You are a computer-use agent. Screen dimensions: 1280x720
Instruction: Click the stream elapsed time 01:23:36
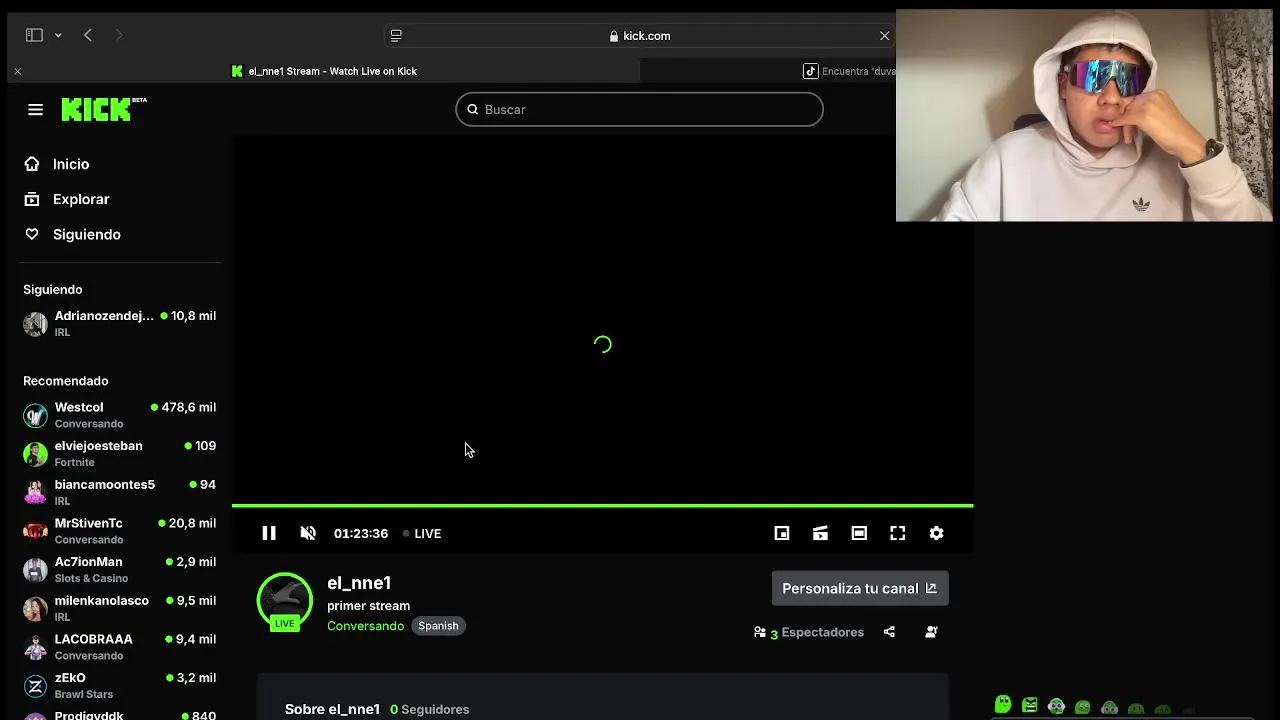361,533
